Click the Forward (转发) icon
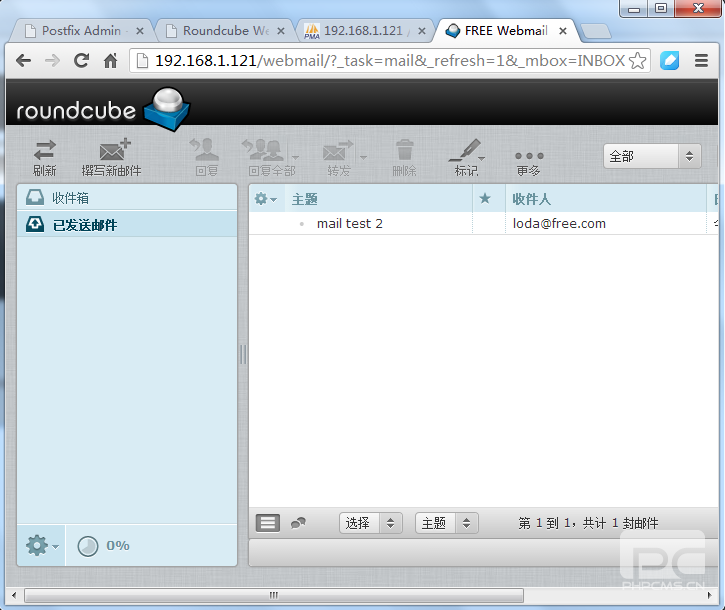The image size is (725, 610). click(338, 158)
